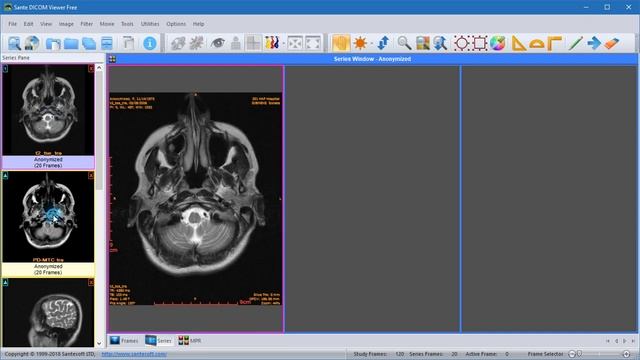The image size is (640, 360).
Task: Decrease frame with minus button on selector
Action: 572,354
